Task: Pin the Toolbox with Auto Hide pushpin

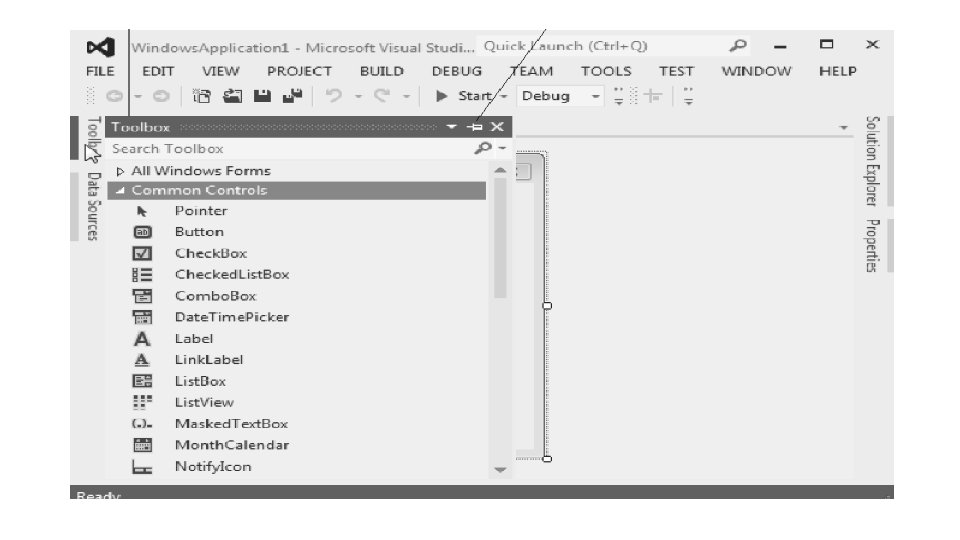Action: pyautogui.click(x=474, y=127)
